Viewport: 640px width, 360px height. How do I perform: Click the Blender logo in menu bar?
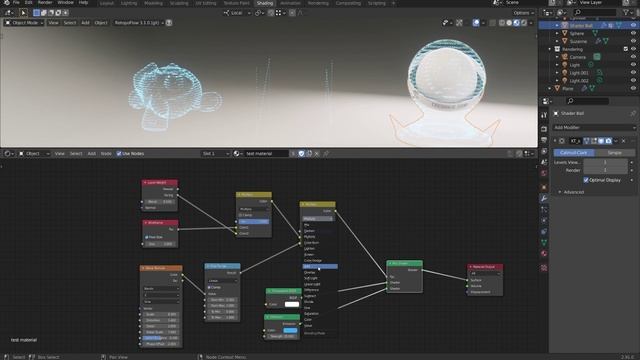(x=7, y=2)
